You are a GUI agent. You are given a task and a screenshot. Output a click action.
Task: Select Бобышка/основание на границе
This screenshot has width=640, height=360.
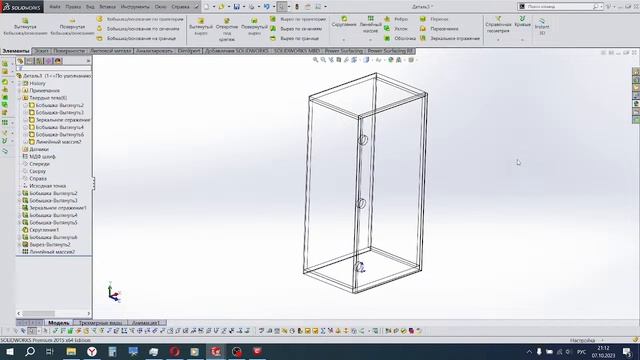[136, 38]
